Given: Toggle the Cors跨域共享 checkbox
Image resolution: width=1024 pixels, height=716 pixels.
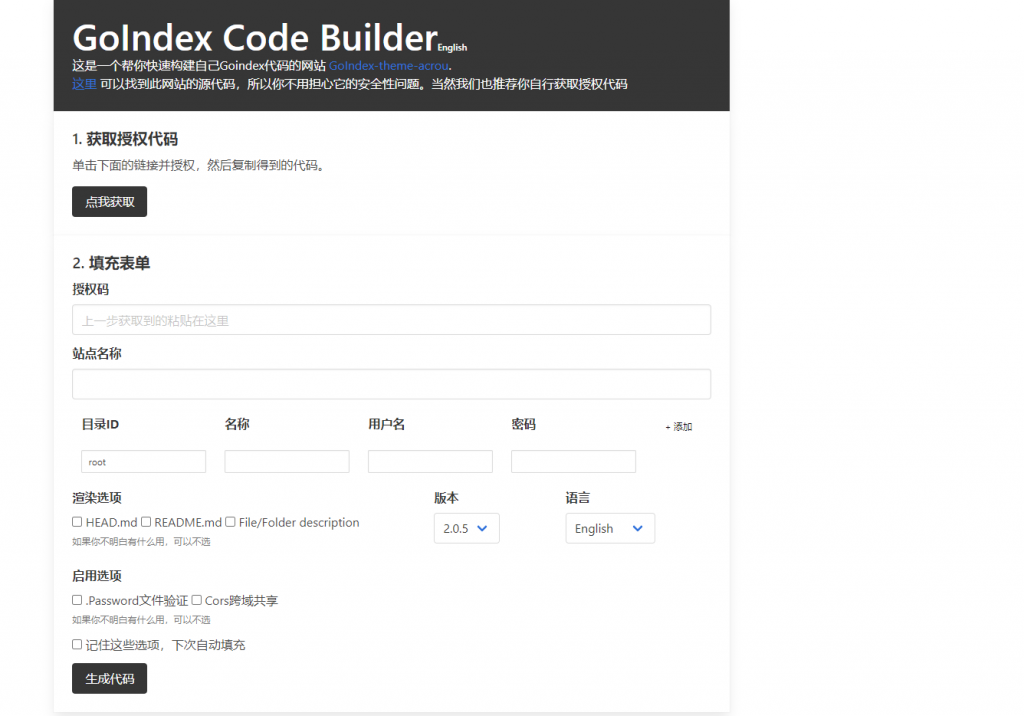Looking at the screenshot, I should (x=196, y=600).
